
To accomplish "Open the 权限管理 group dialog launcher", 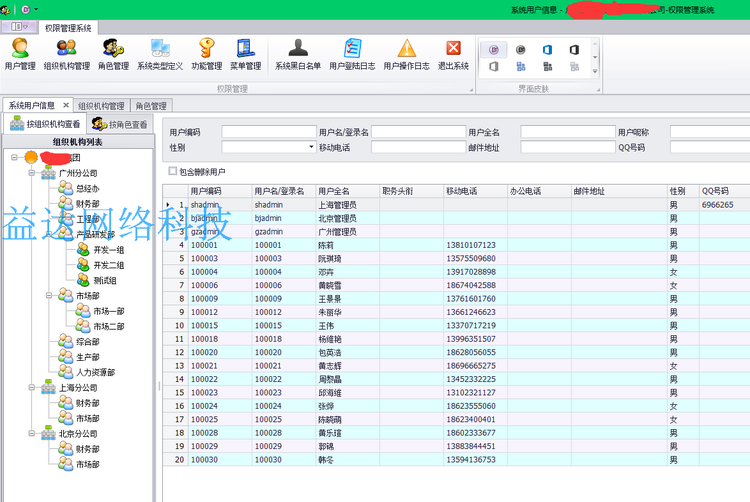I will click(x=471, y=90).
